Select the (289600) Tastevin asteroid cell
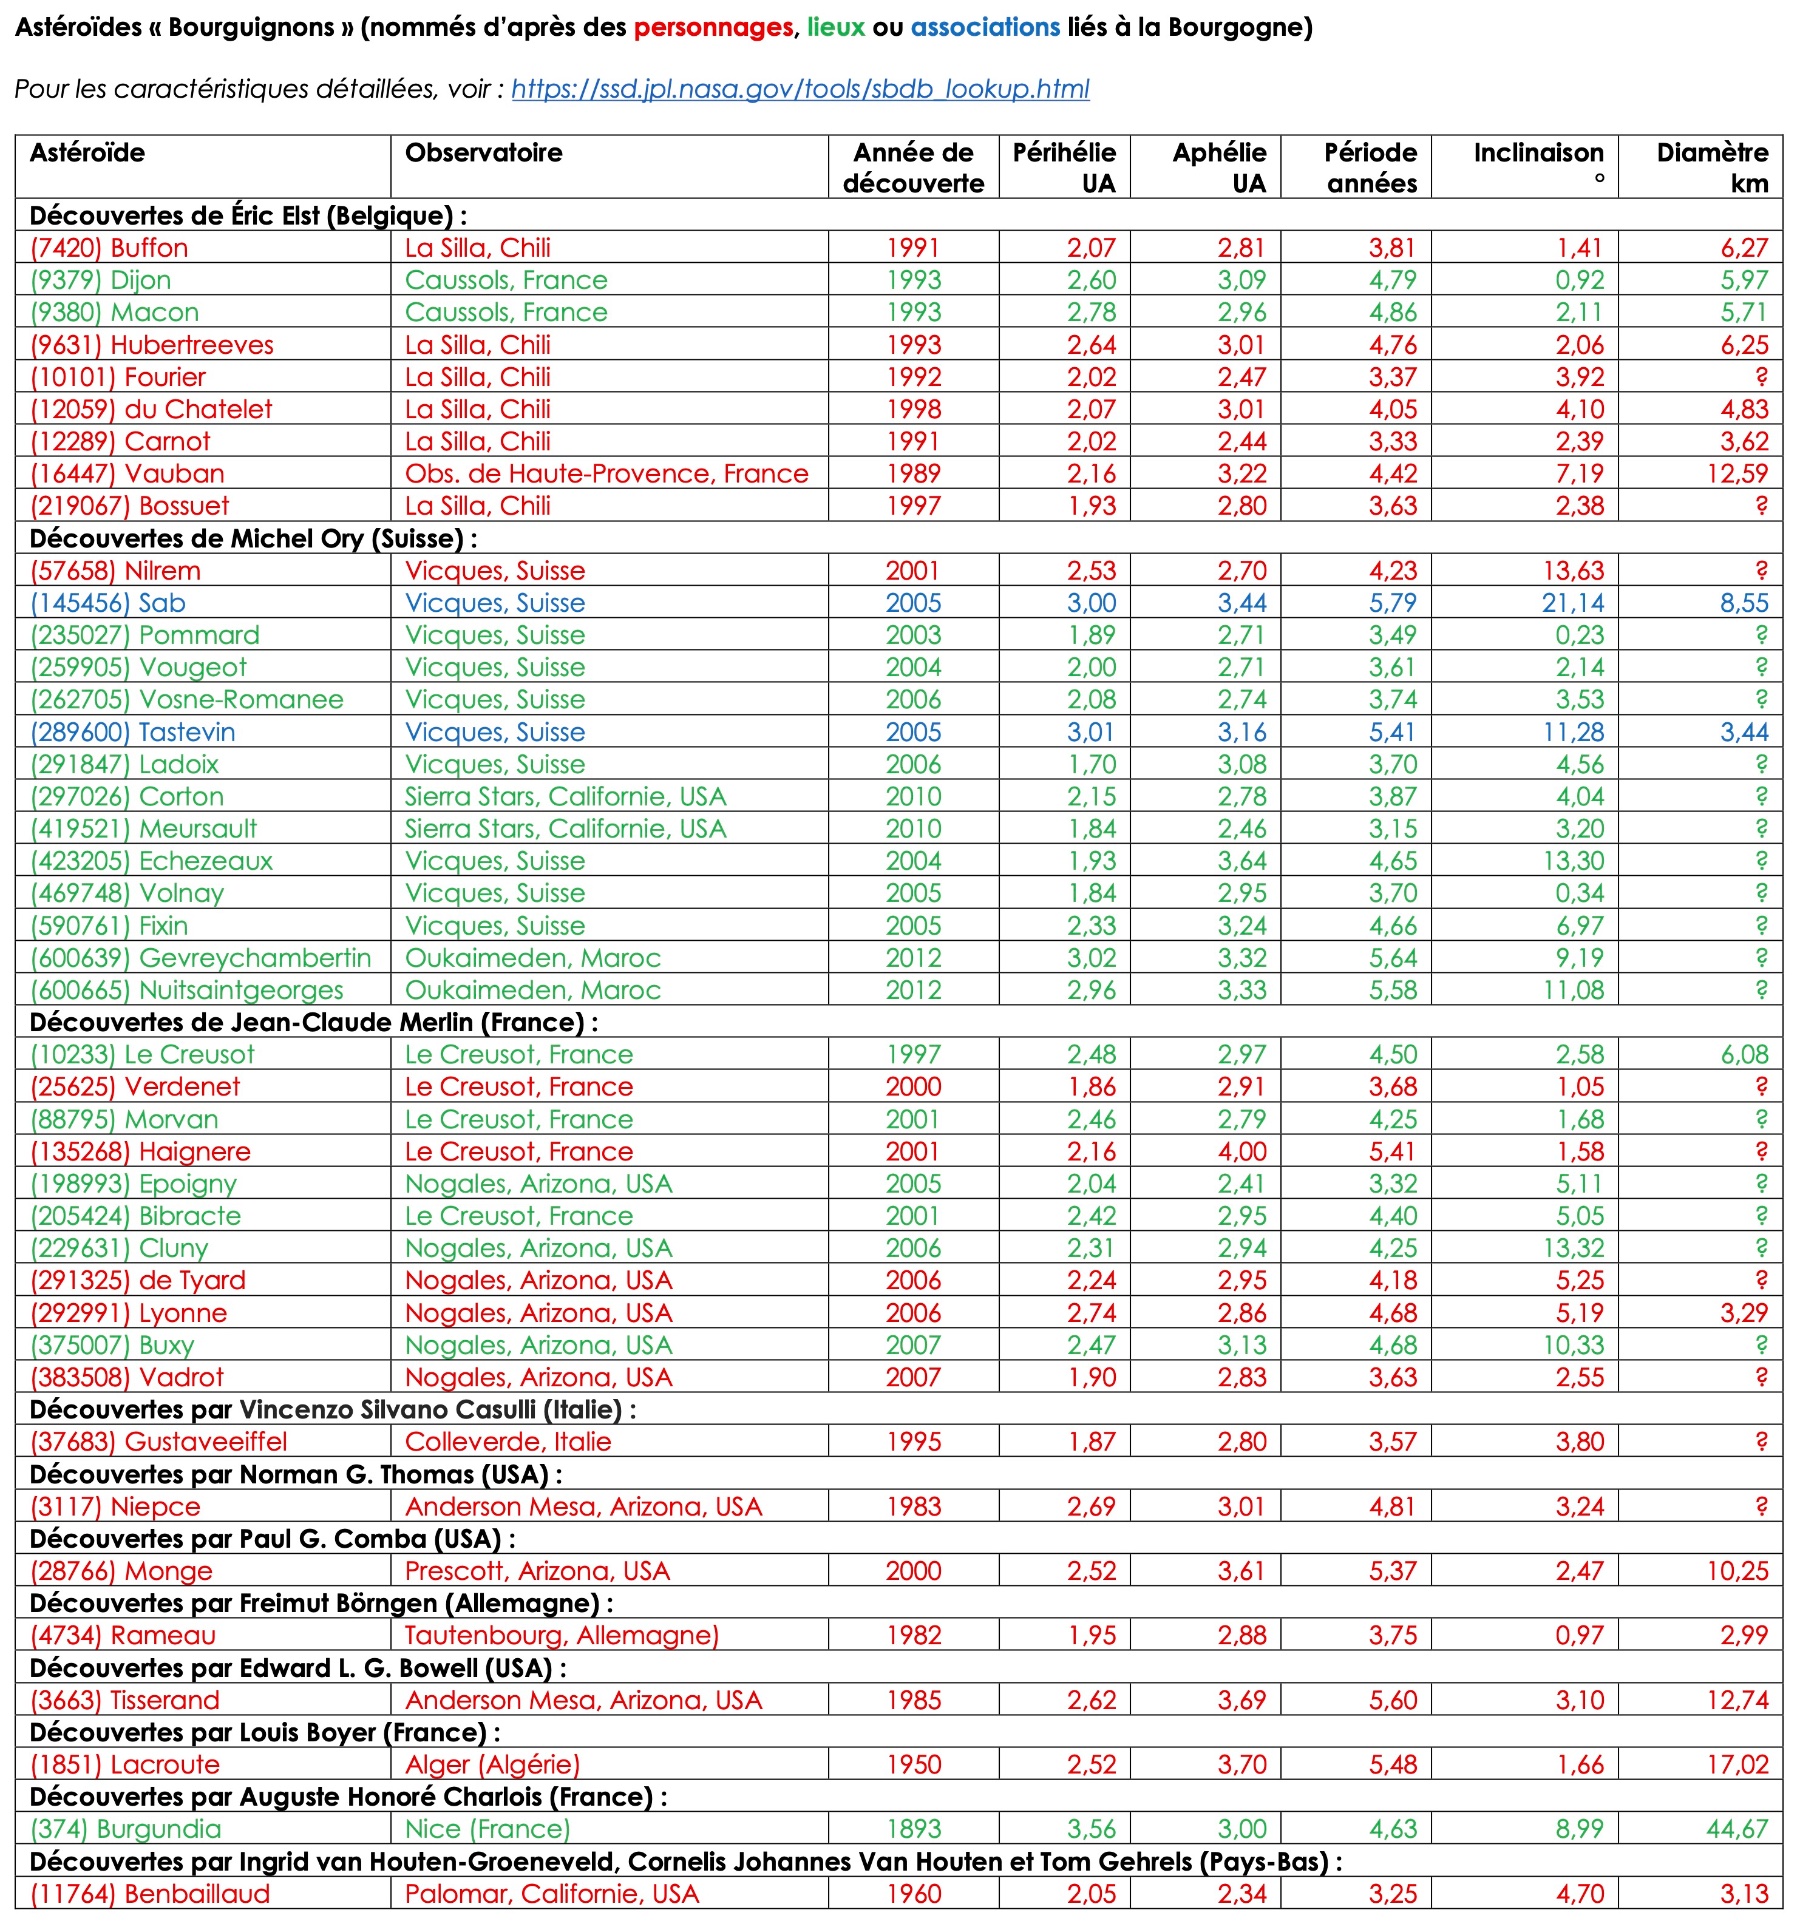Screen dimensions: 1800x1921 click(x=133, y=732)
